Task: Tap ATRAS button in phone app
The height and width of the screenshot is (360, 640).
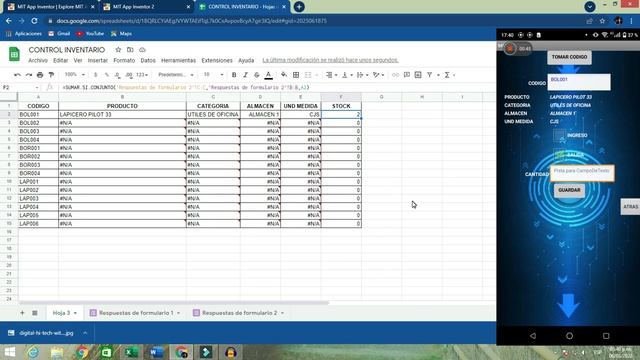Action: coord(630,207)
